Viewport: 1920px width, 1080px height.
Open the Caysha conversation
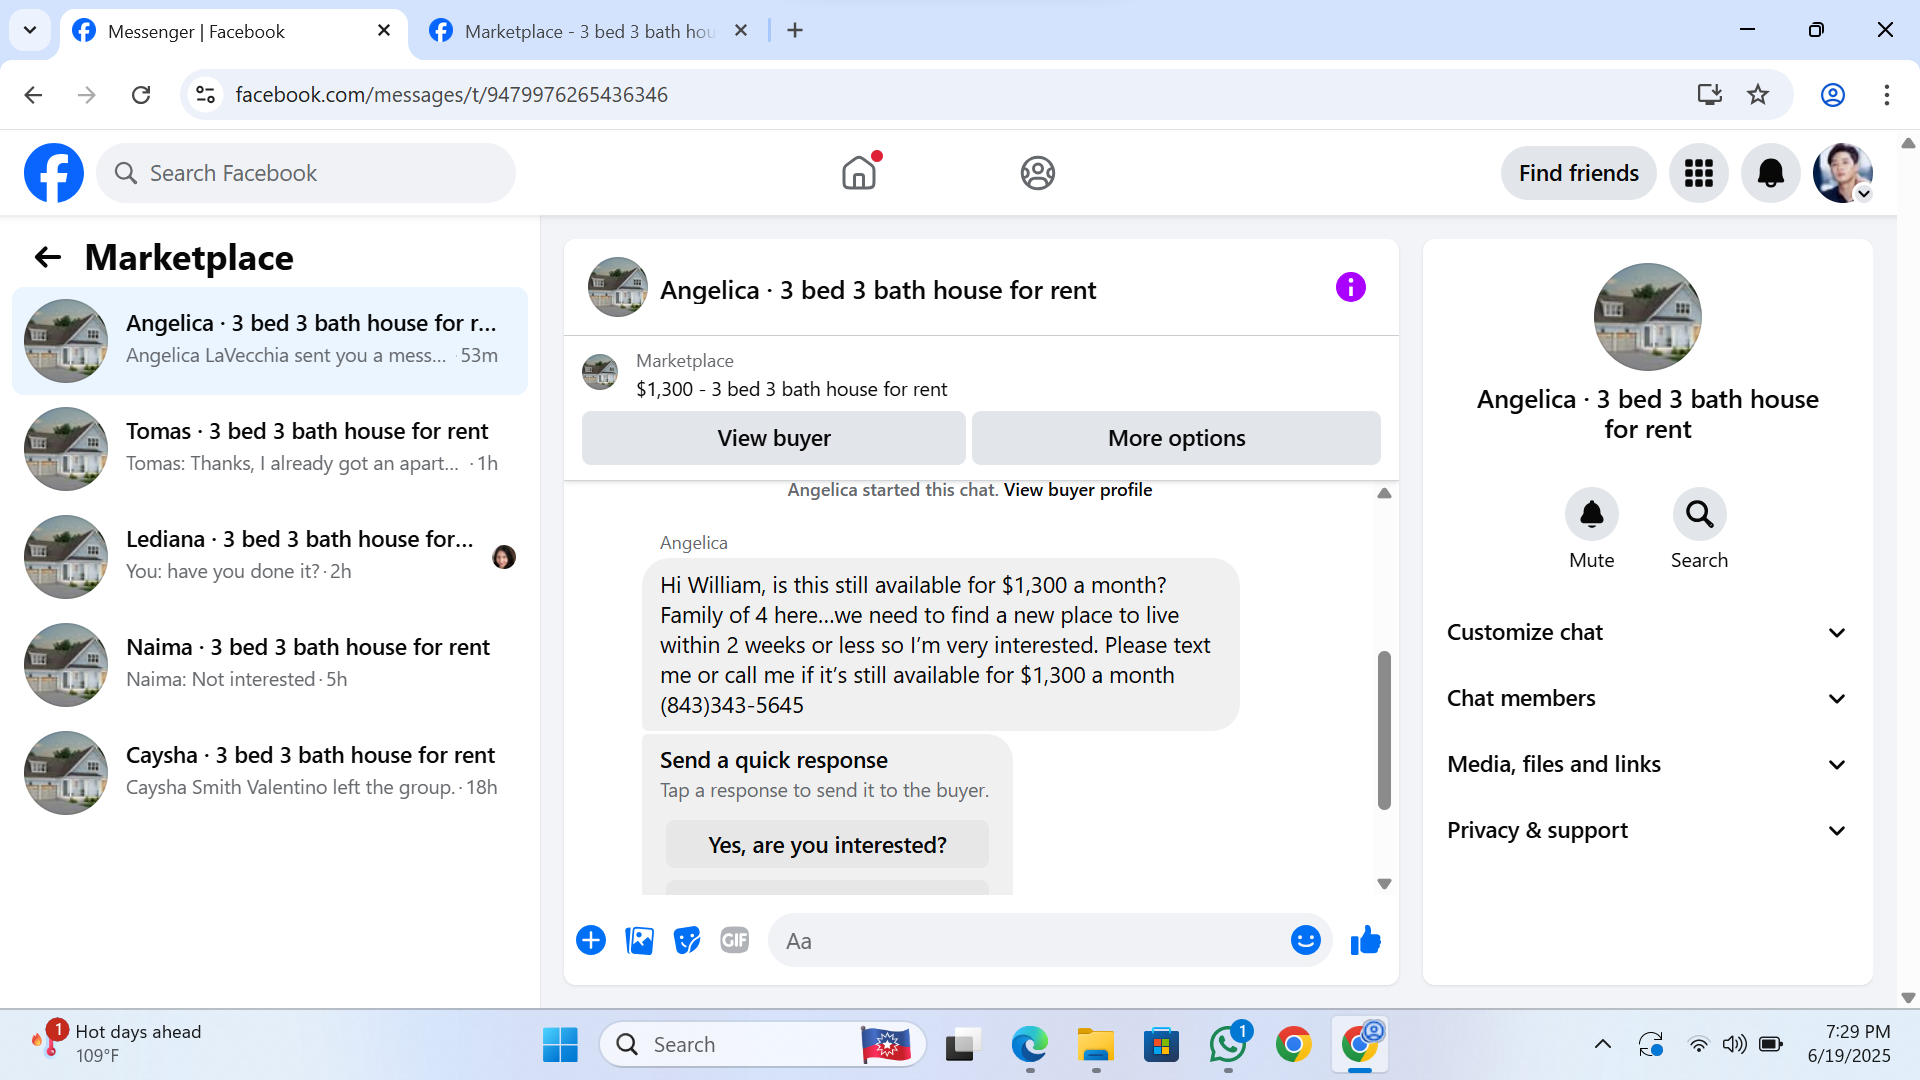click(x=270, y=773)
